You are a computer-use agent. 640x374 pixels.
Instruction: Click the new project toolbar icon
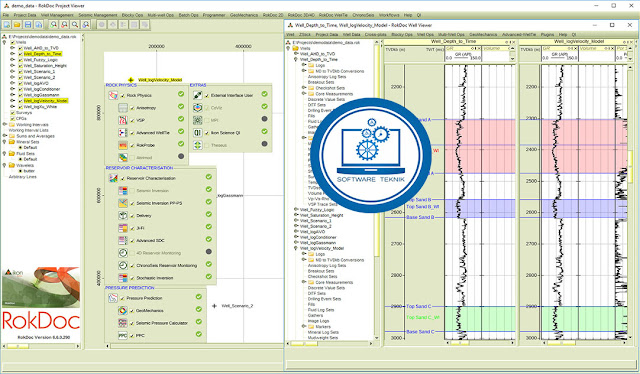pos(7,25)
